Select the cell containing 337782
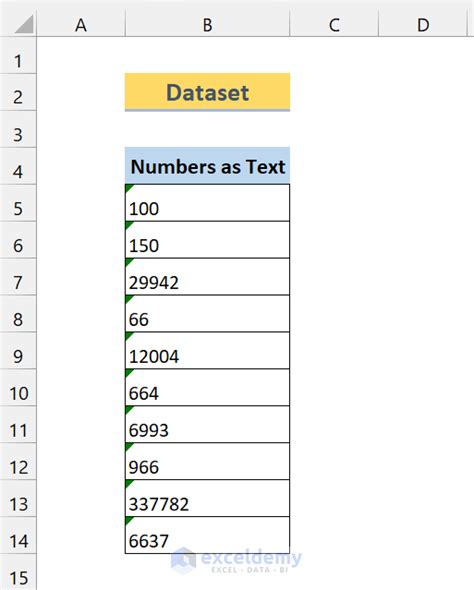The width and height of the screenshot is (474, 590). [x=207, y=498]
